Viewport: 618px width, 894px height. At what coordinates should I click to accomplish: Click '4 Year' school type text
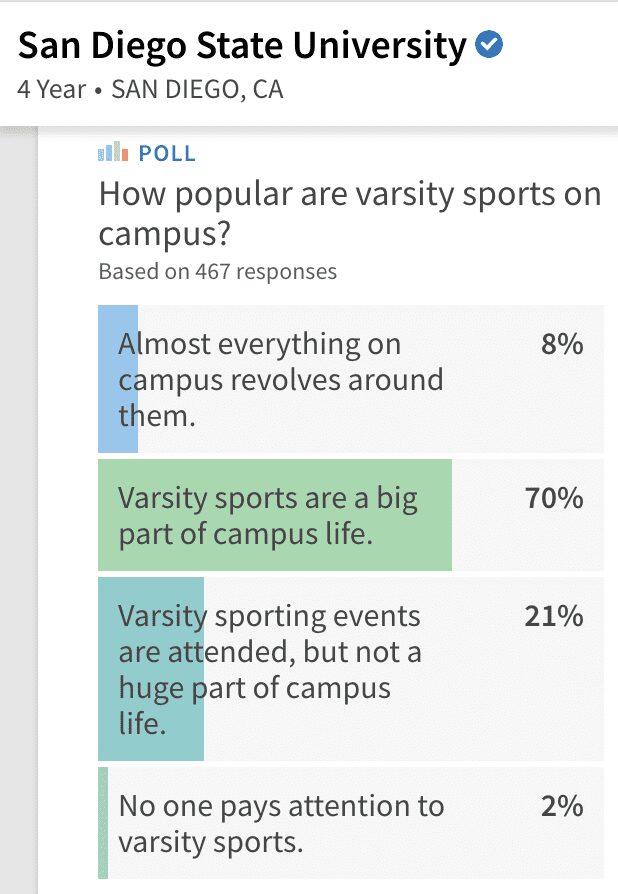[x=51, y=90]
